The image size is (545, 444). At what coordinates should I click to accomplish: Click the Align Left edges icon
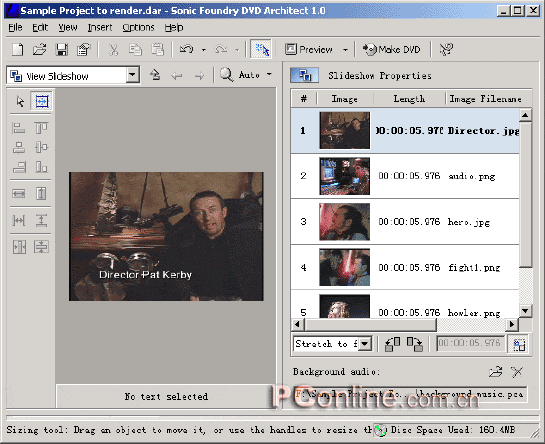pyautogui.click(x=19, y=128)
